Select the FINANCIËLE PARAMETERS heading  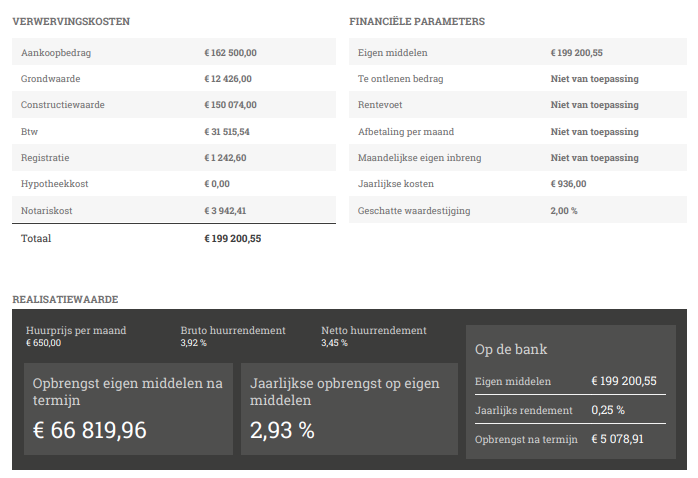[x=417, y=21]
